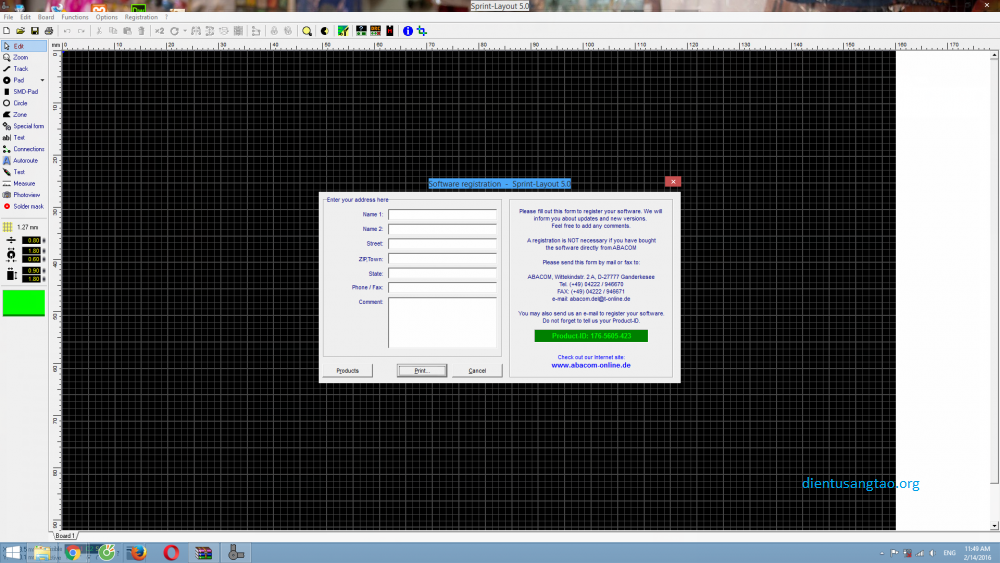Click the blue info icon in toolbar
Image resolution: width=1000 pixels, height=563 pixels.
[408, 31]
